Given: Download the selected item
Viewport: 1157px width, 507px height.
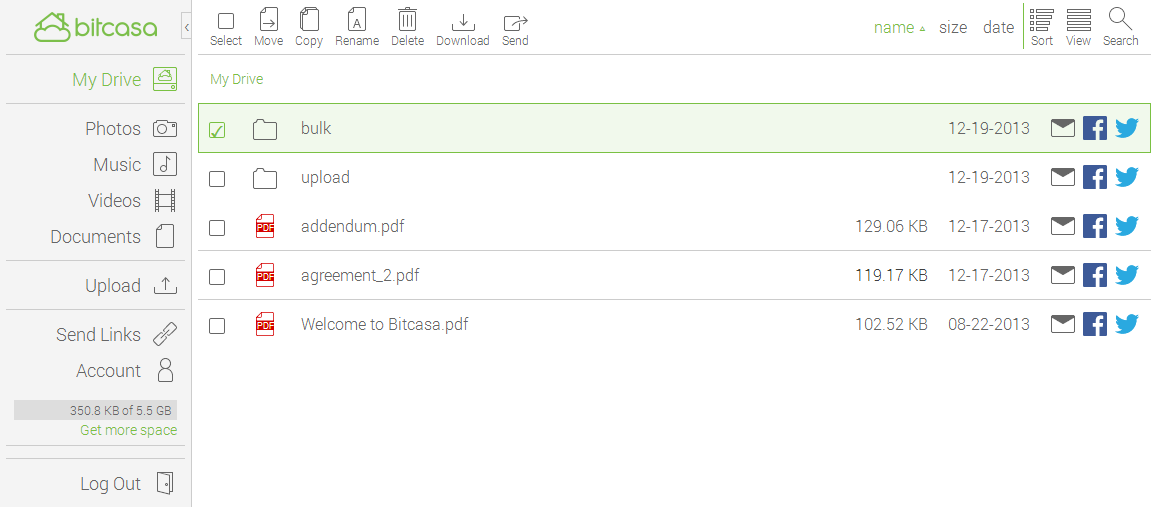Looking at the screenshot, I should click(462, 27).
